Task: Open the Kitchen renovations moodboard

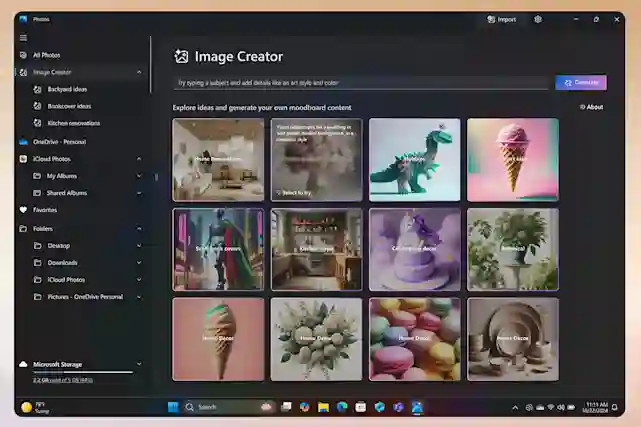Action: [74, 123]
